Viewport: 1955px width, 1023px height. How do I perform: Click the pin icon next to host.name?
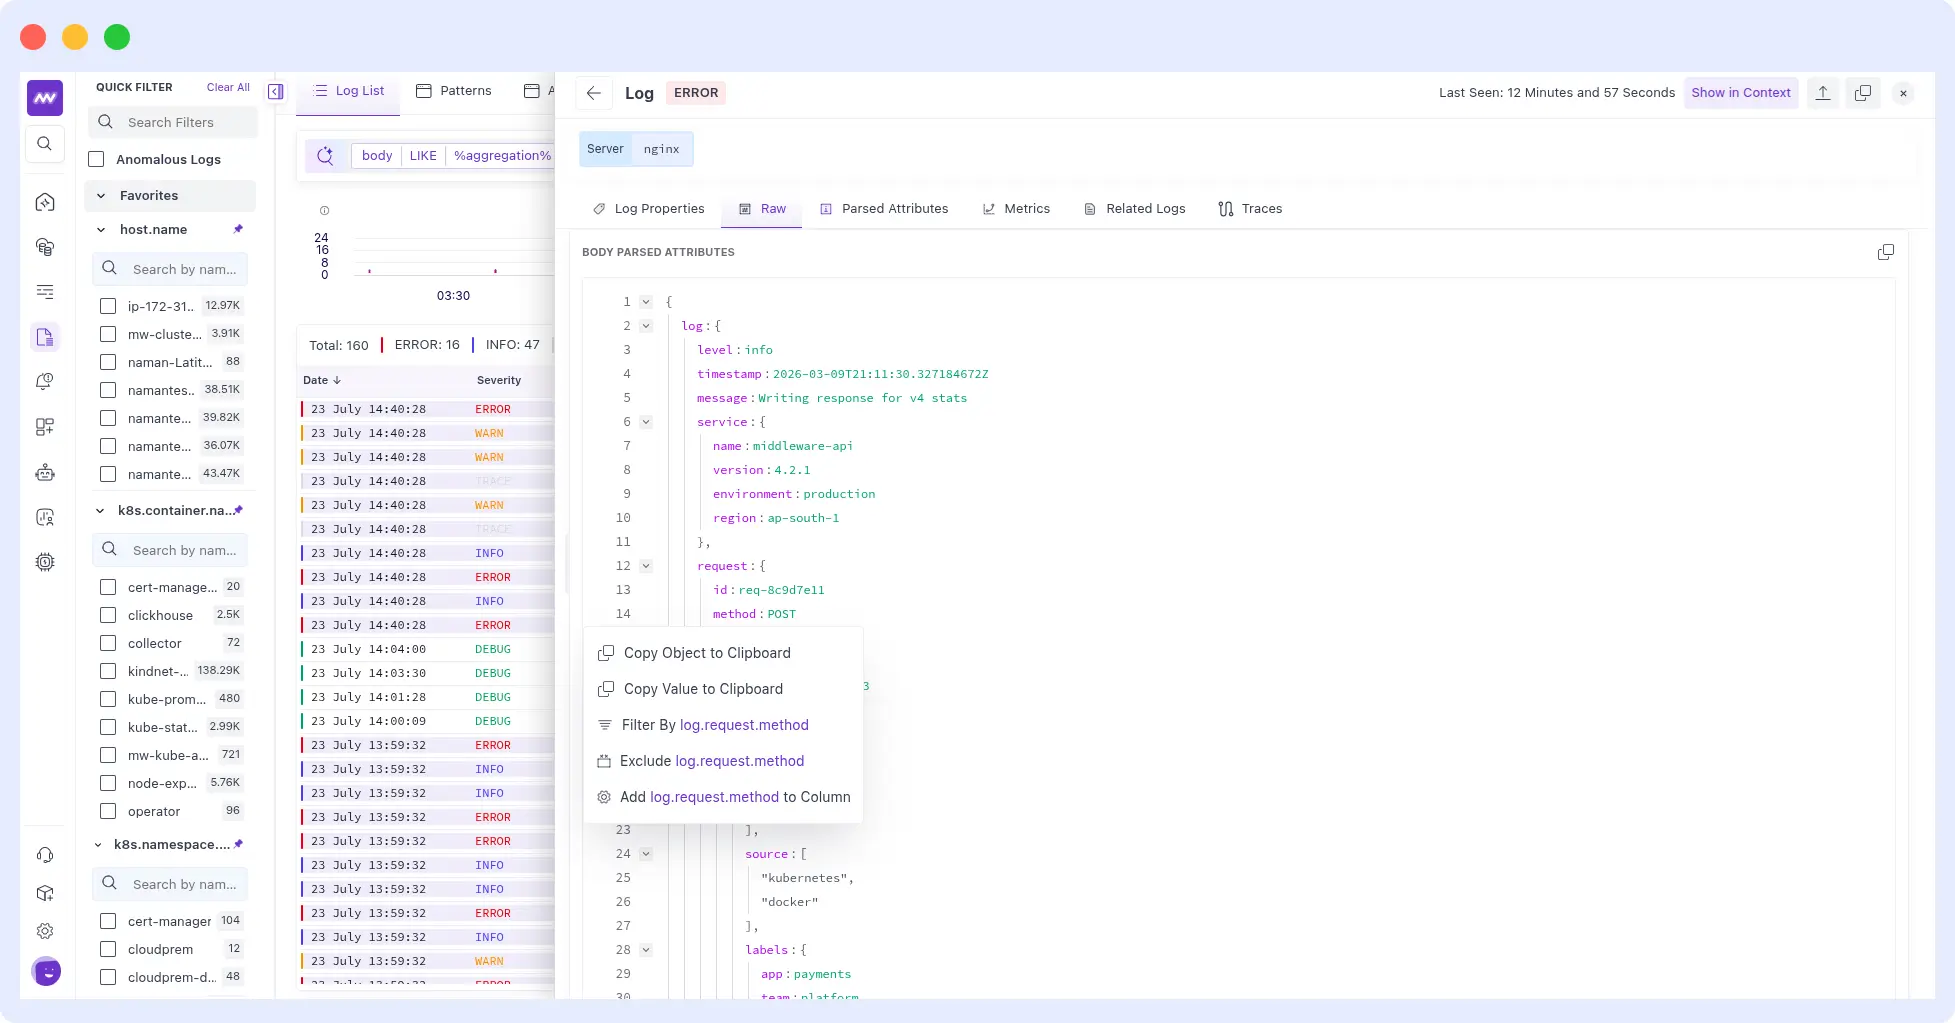click(x=238, y=229)
